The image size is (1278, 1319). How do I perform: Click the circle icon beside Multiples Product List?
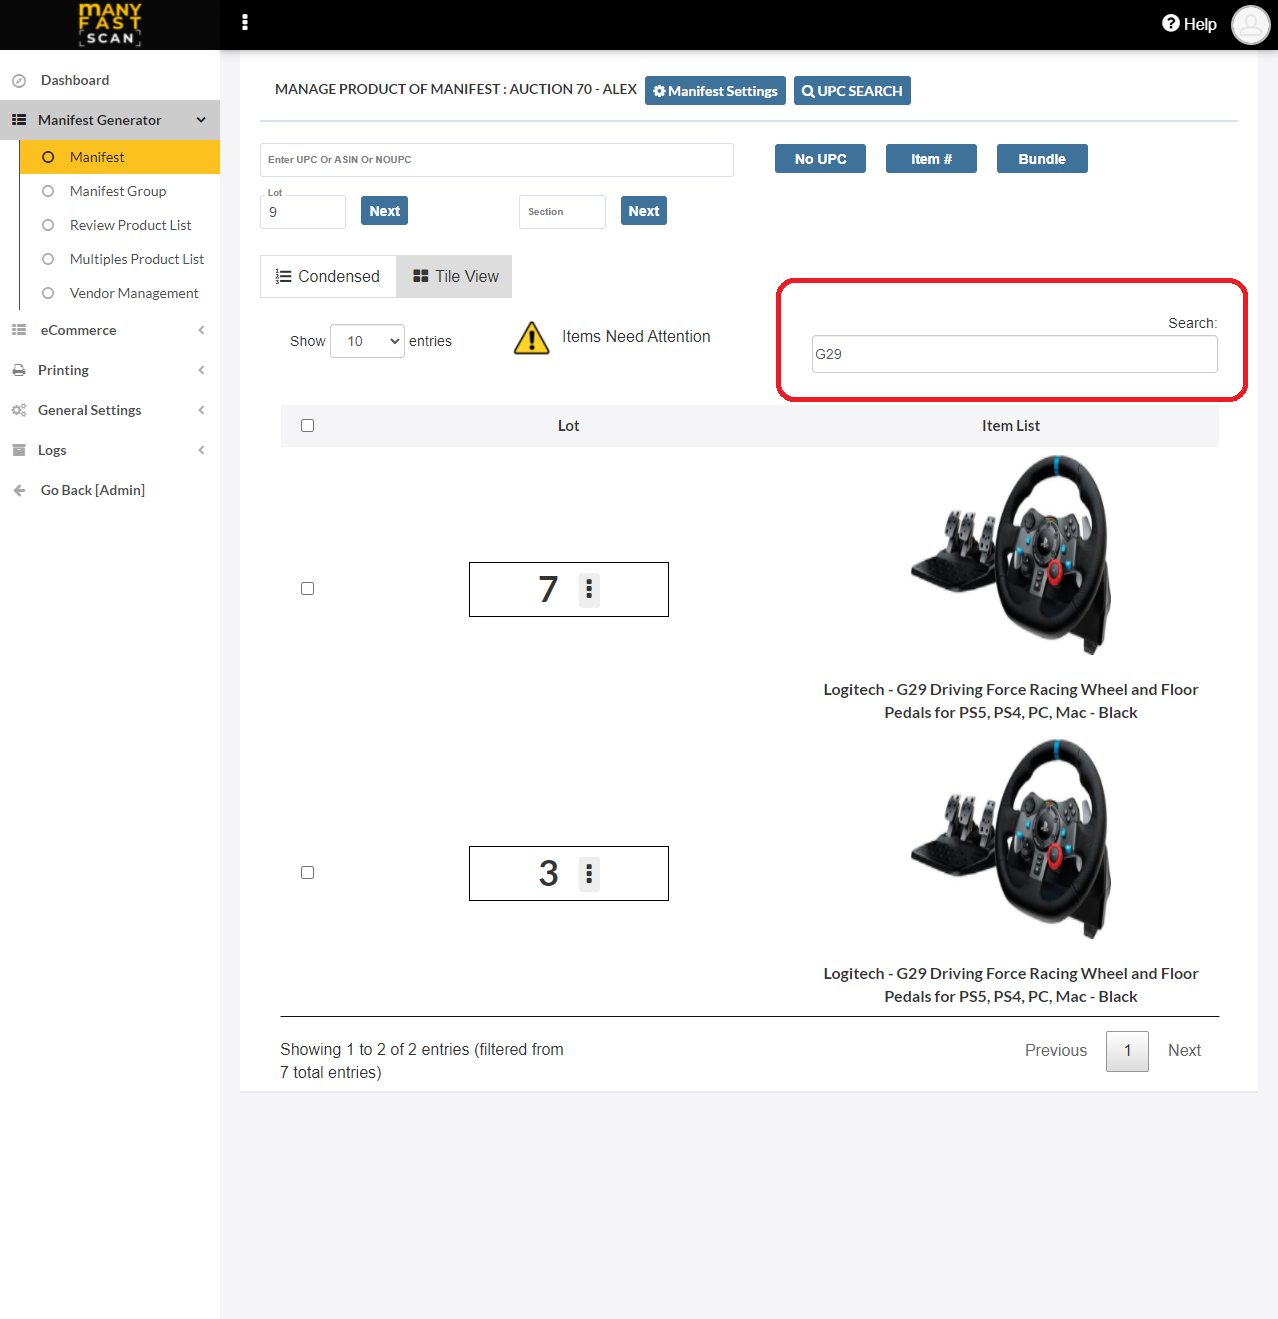[48, 259]
